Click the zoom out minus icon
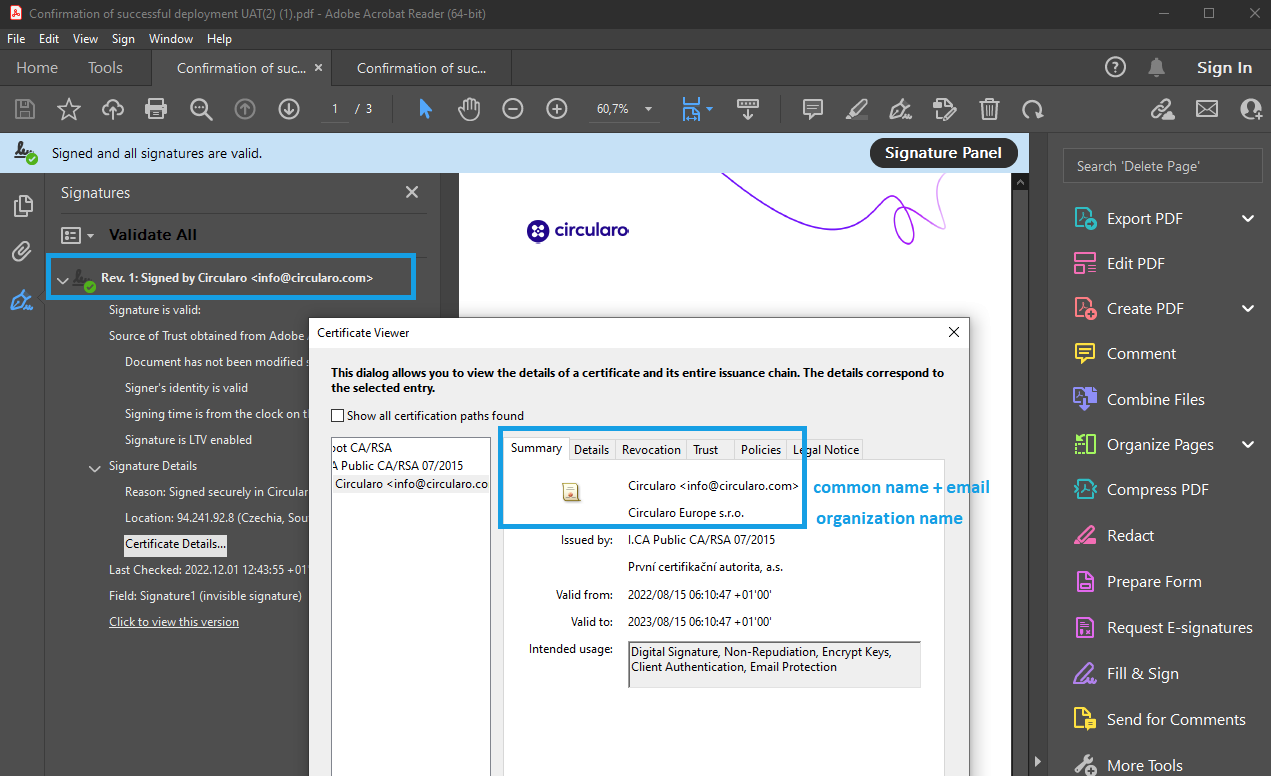The image size is (1271, 776). [513, 109]
